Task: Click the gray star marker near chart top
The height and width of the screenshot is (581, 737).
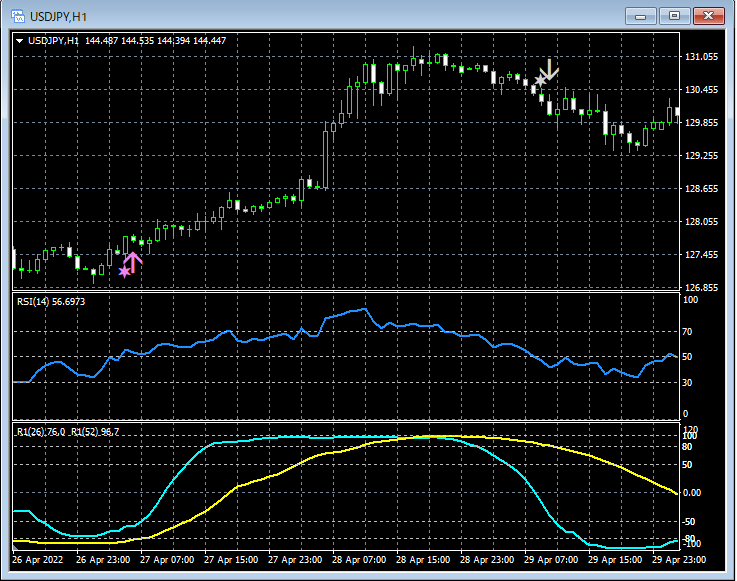Action: [x=540, y=80]
